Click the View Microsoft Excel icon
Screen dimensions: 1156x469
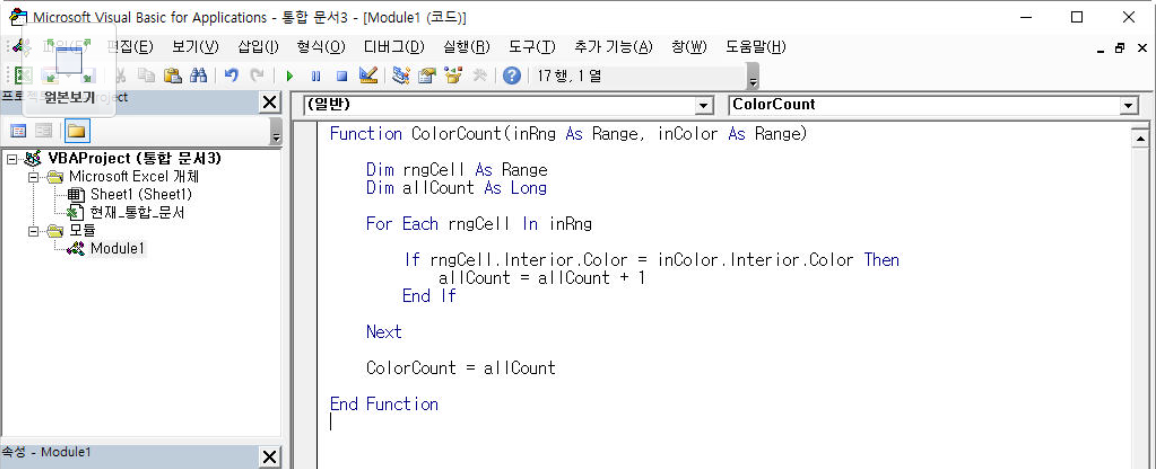pos(24,75)
